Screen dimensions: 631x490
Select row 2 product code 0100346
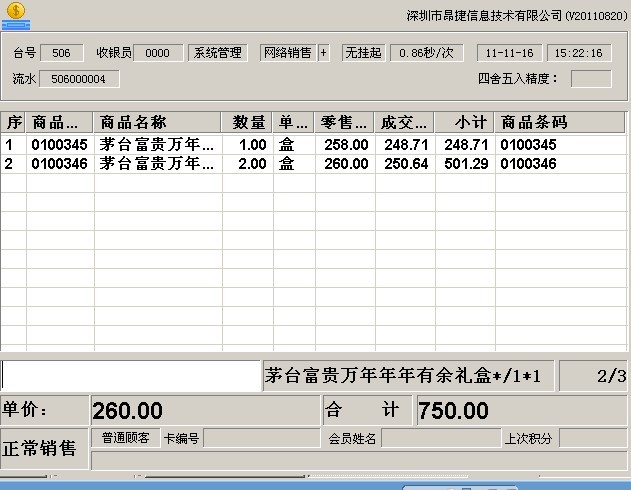[60, 164]
